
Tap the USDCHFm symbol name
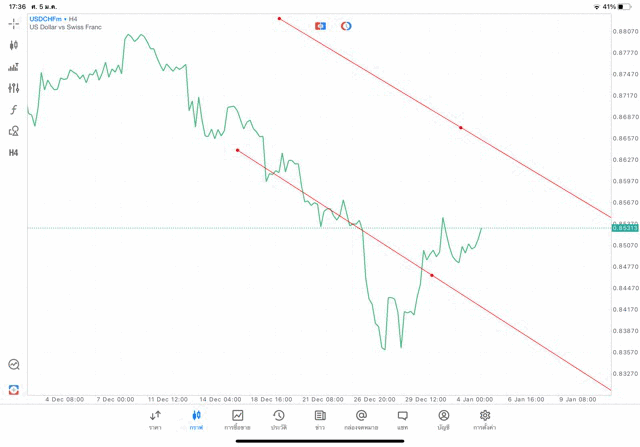pos(46,19)
